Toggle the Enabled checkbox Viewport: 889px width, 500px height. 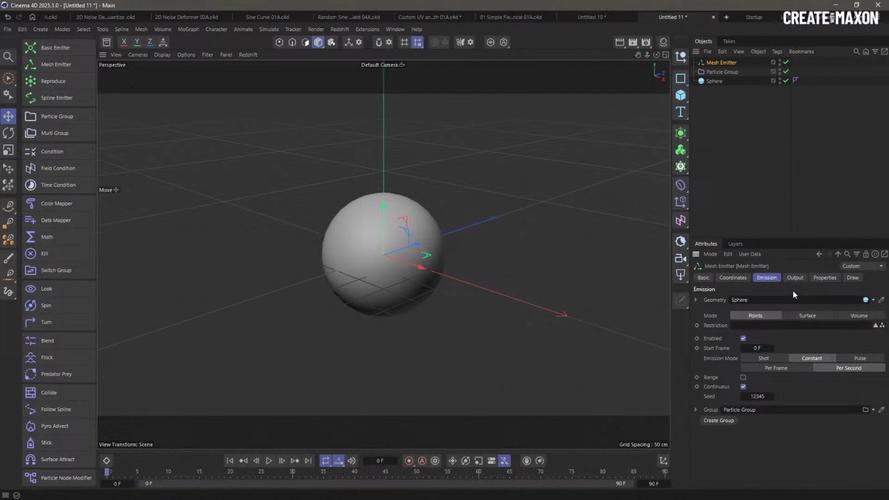[x=743, y=338]
